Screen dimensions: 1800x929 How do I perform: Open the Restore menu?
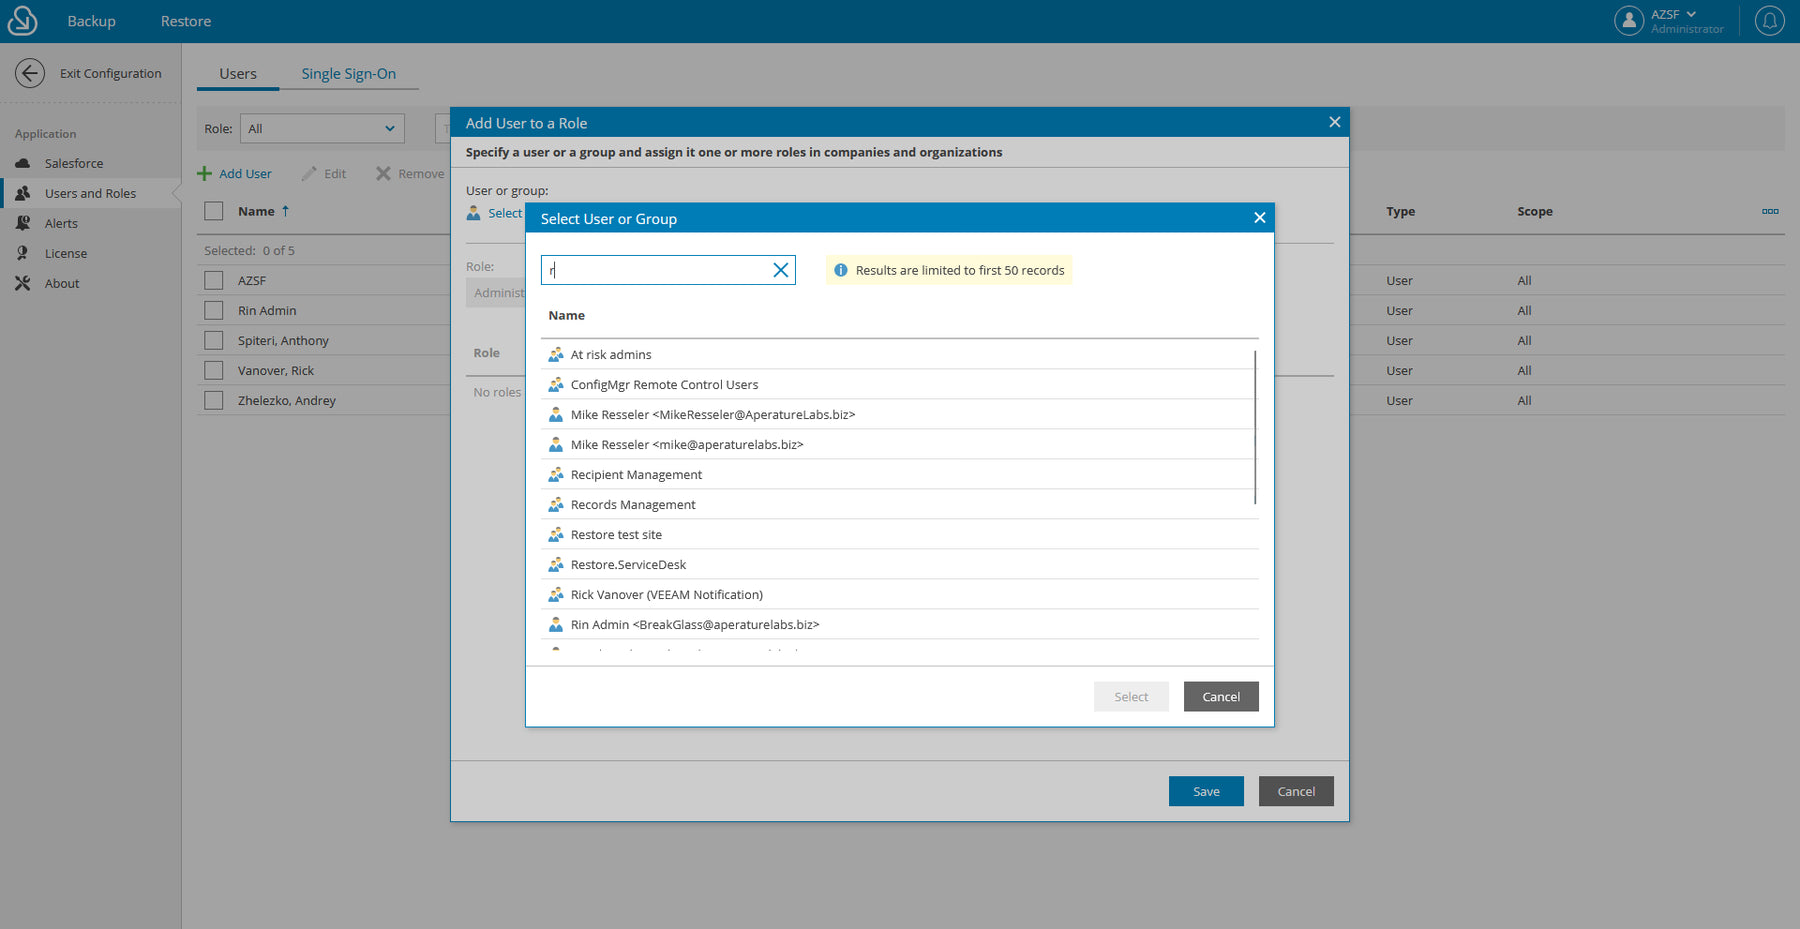click(x=186, y=21)
